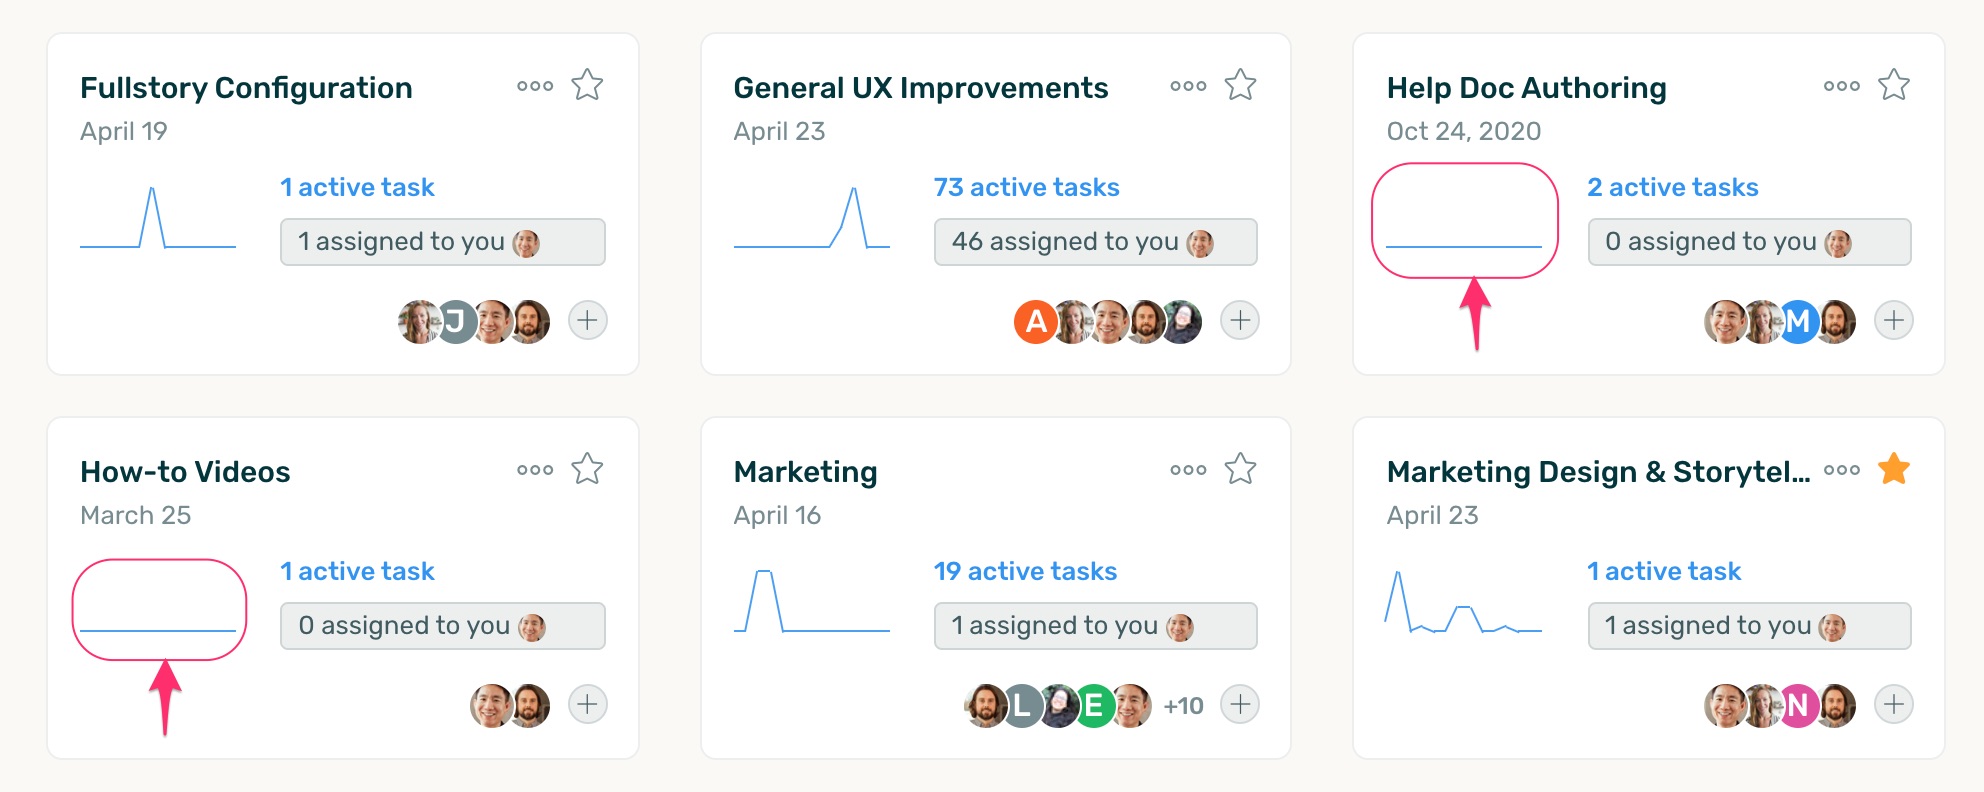Add a member to Marketing Design & Storytelling
This screenshot has width=1984, height=792.
(x=1893, y=704)
